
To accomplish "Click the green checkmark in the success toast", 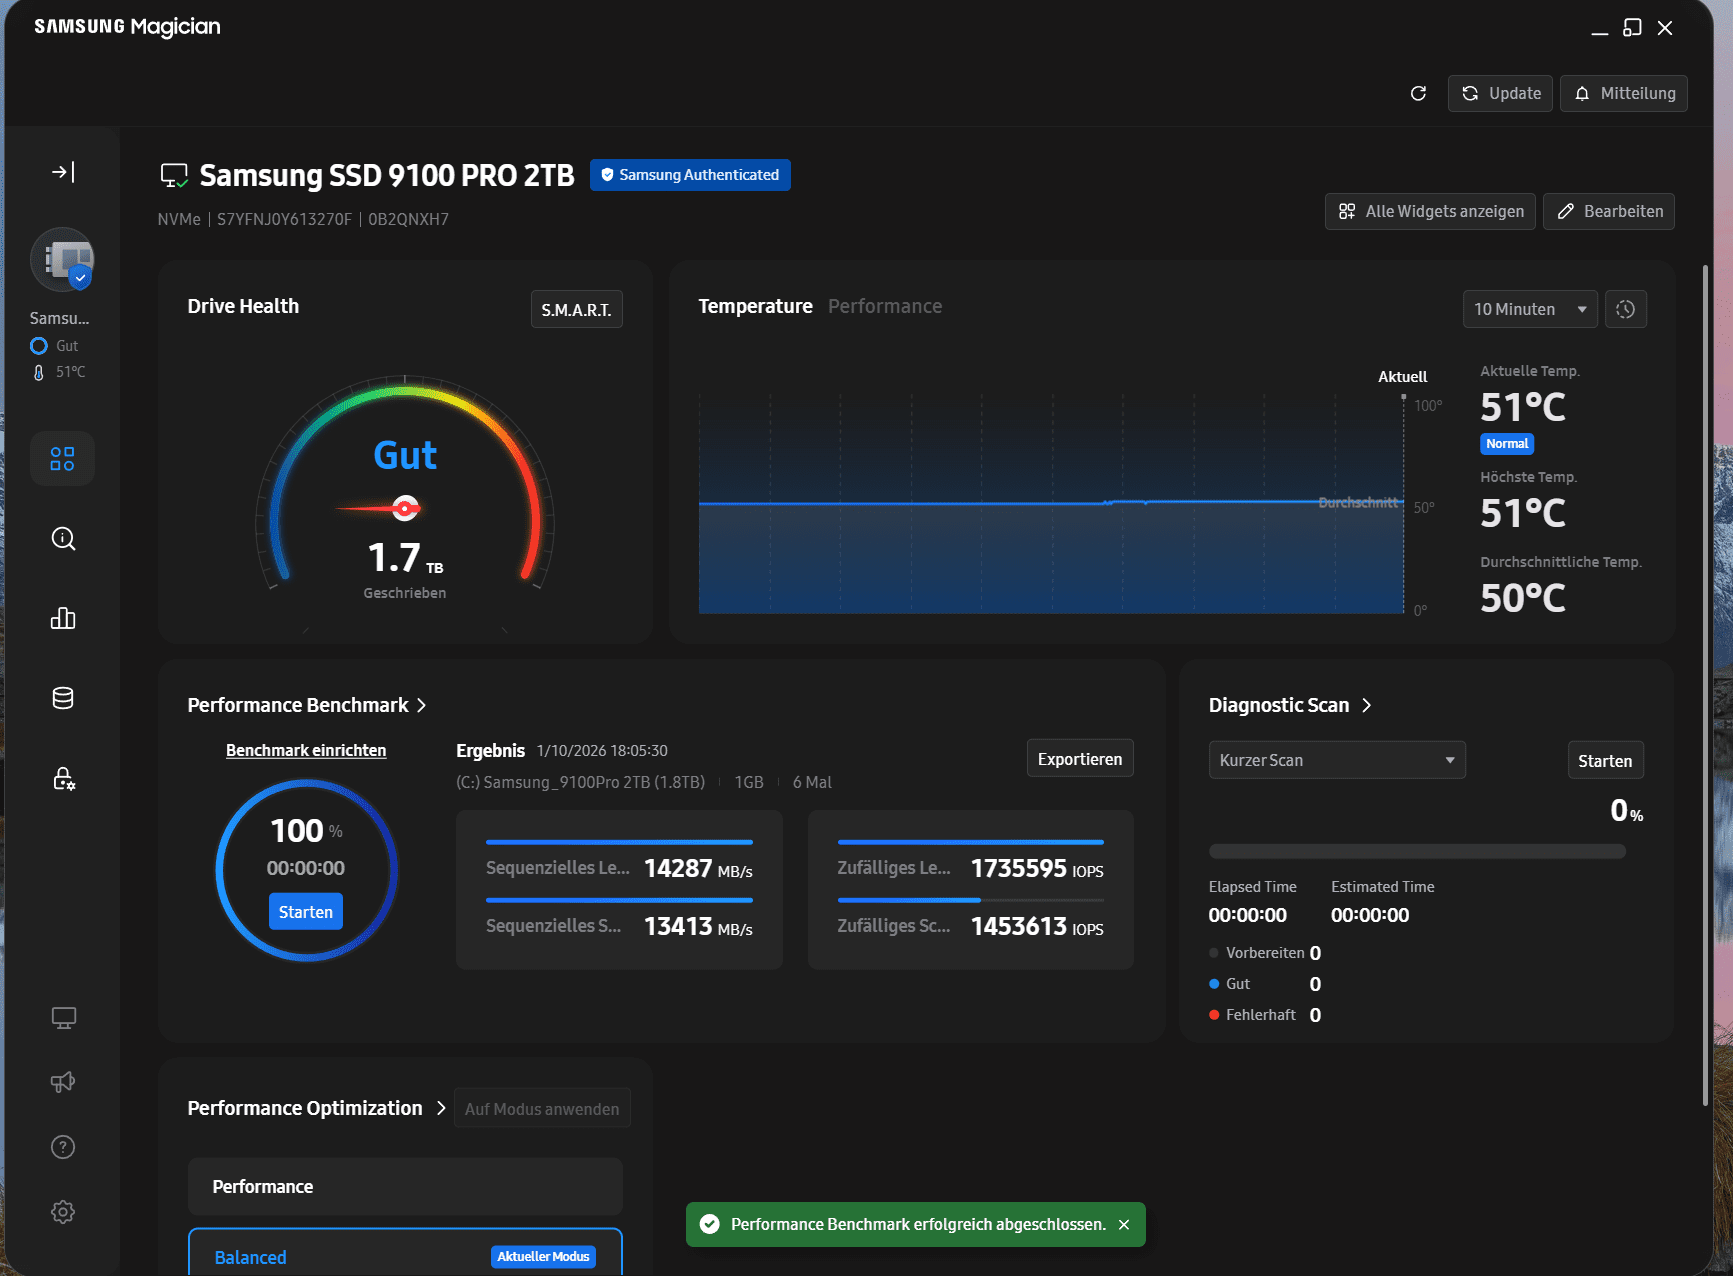I will tap(710, 1225).
